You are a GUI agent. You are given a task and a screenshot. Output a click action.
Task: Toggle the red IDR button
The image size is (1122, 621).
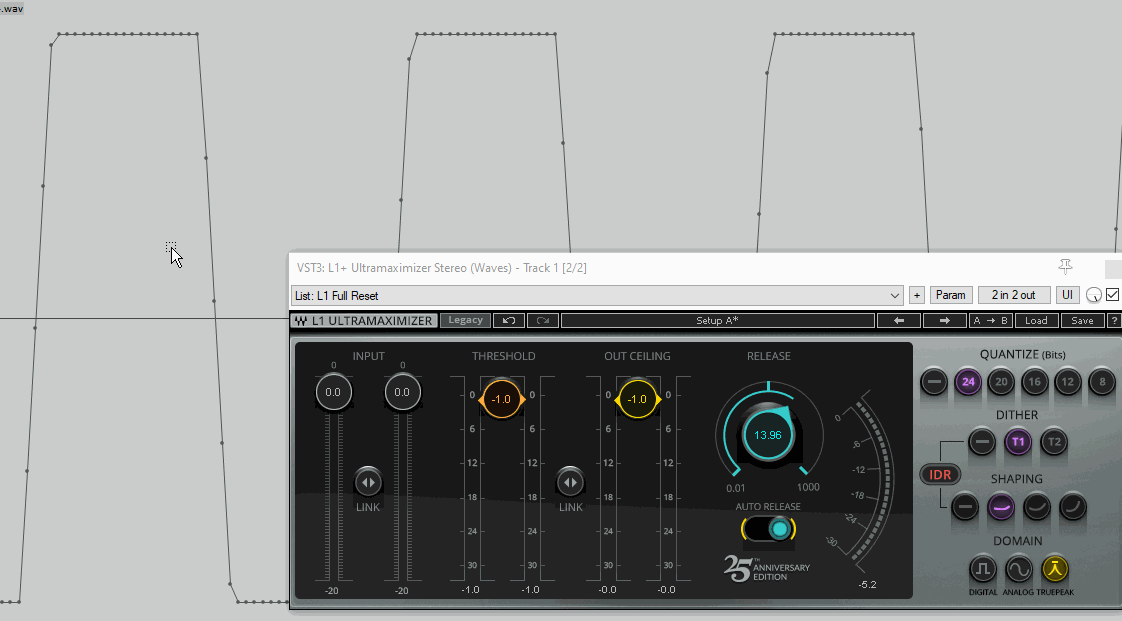(940, 474)
